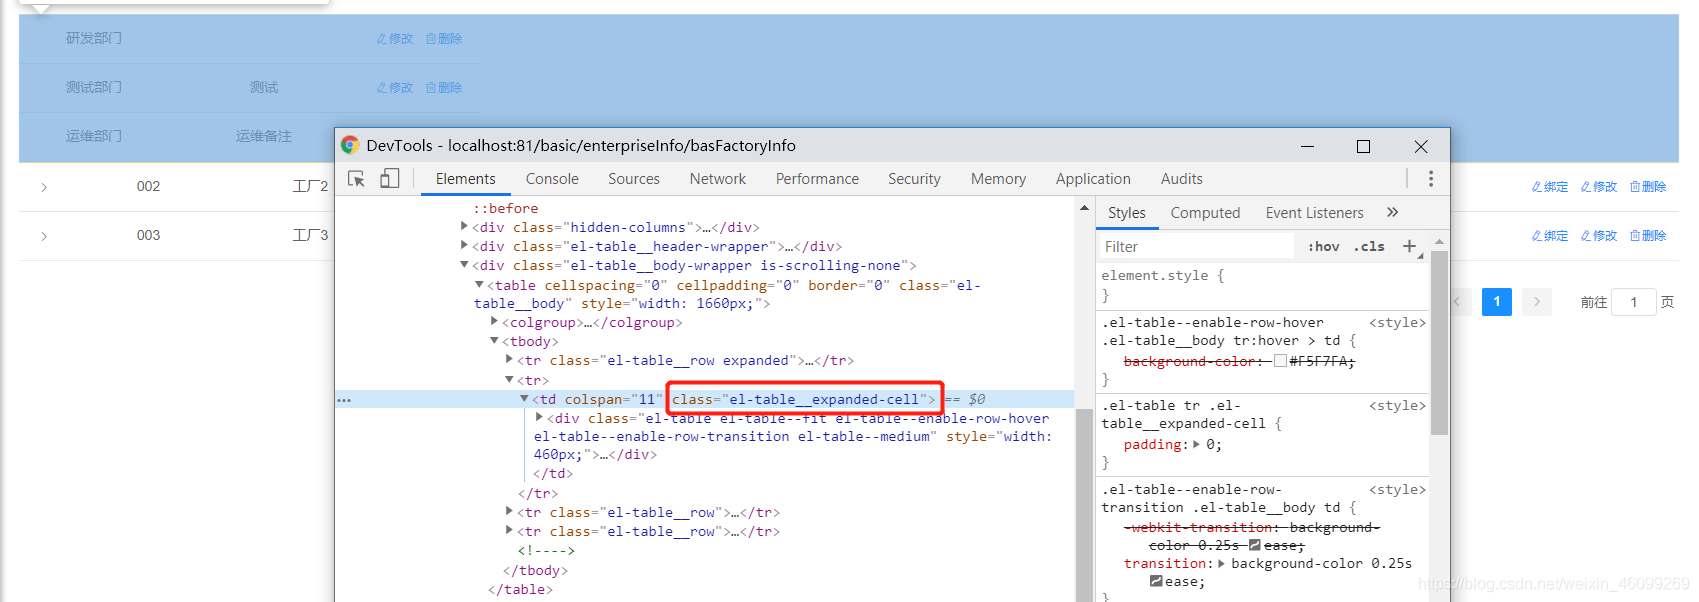Open the Network tab
Screen dimensions: 1699x602
(x=718, y=179)
